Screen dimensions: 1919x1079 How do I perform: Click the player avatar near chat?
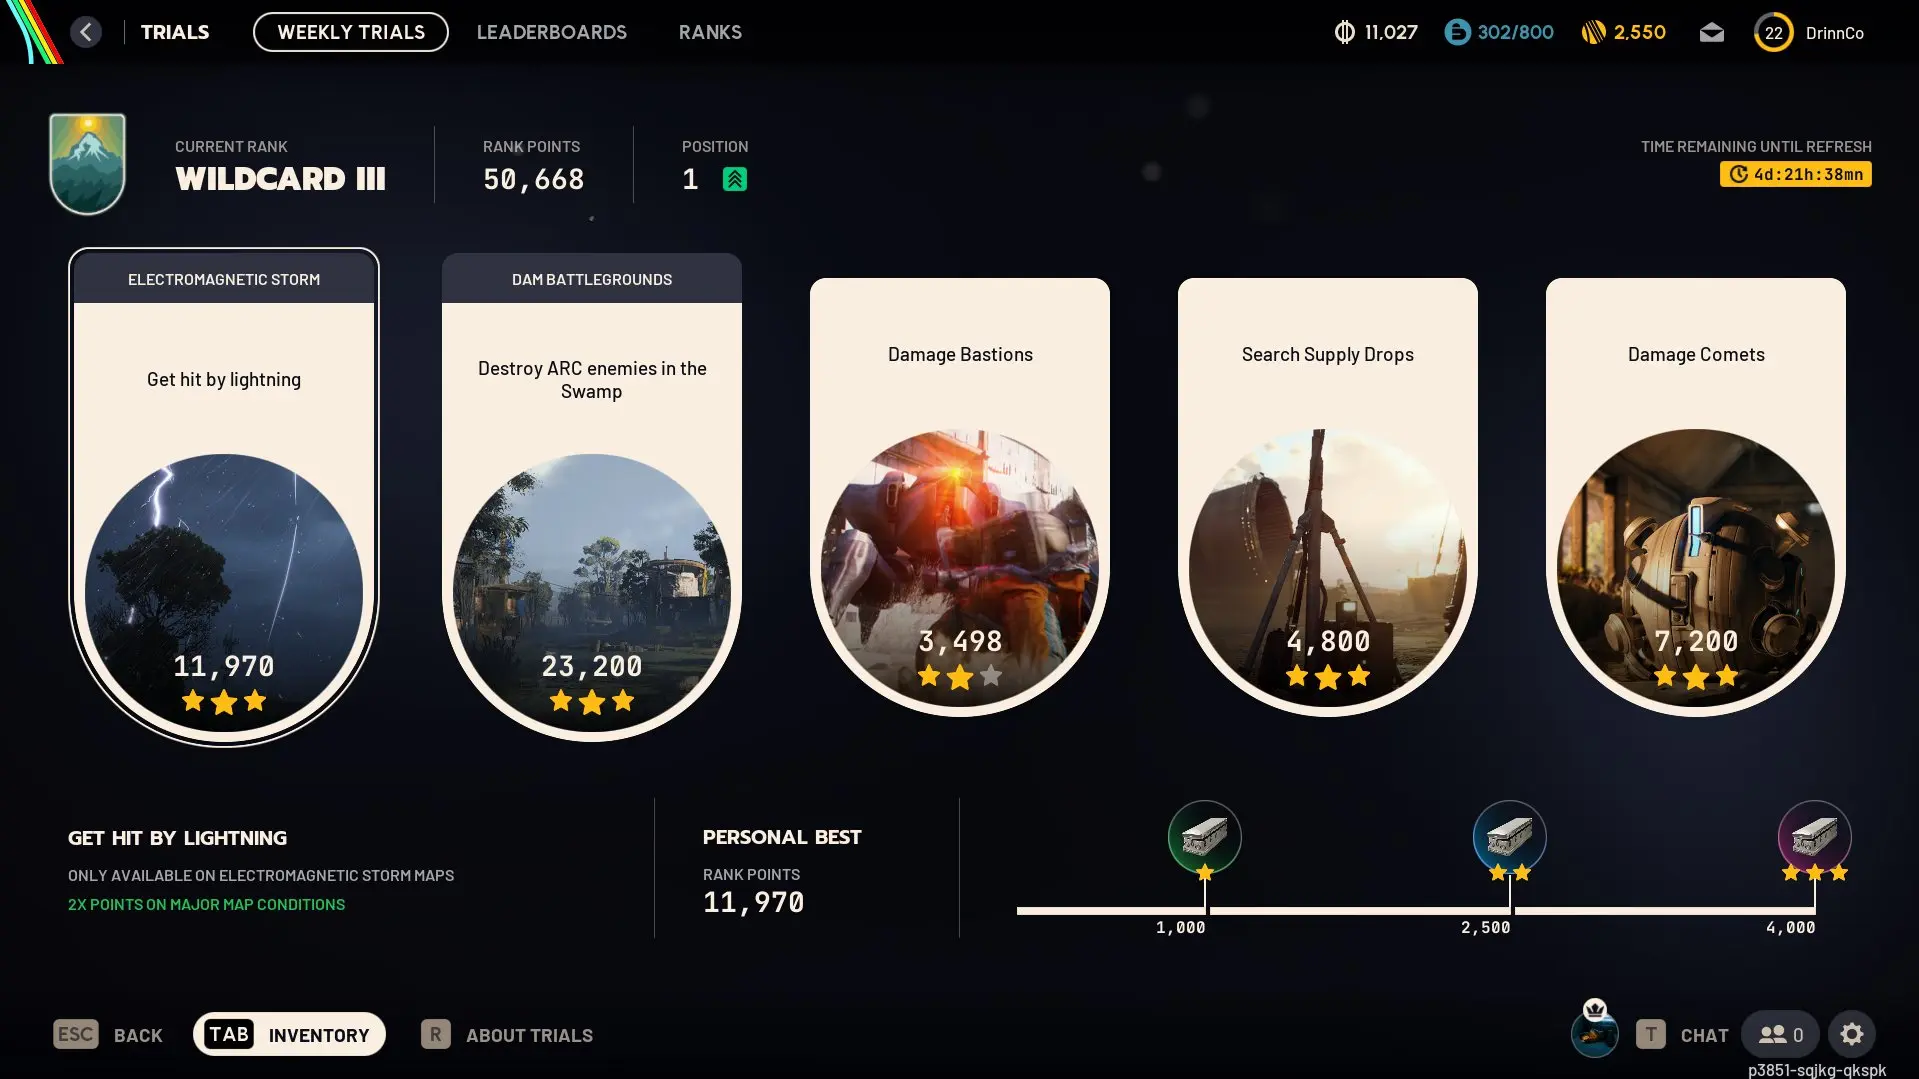1594,1031
